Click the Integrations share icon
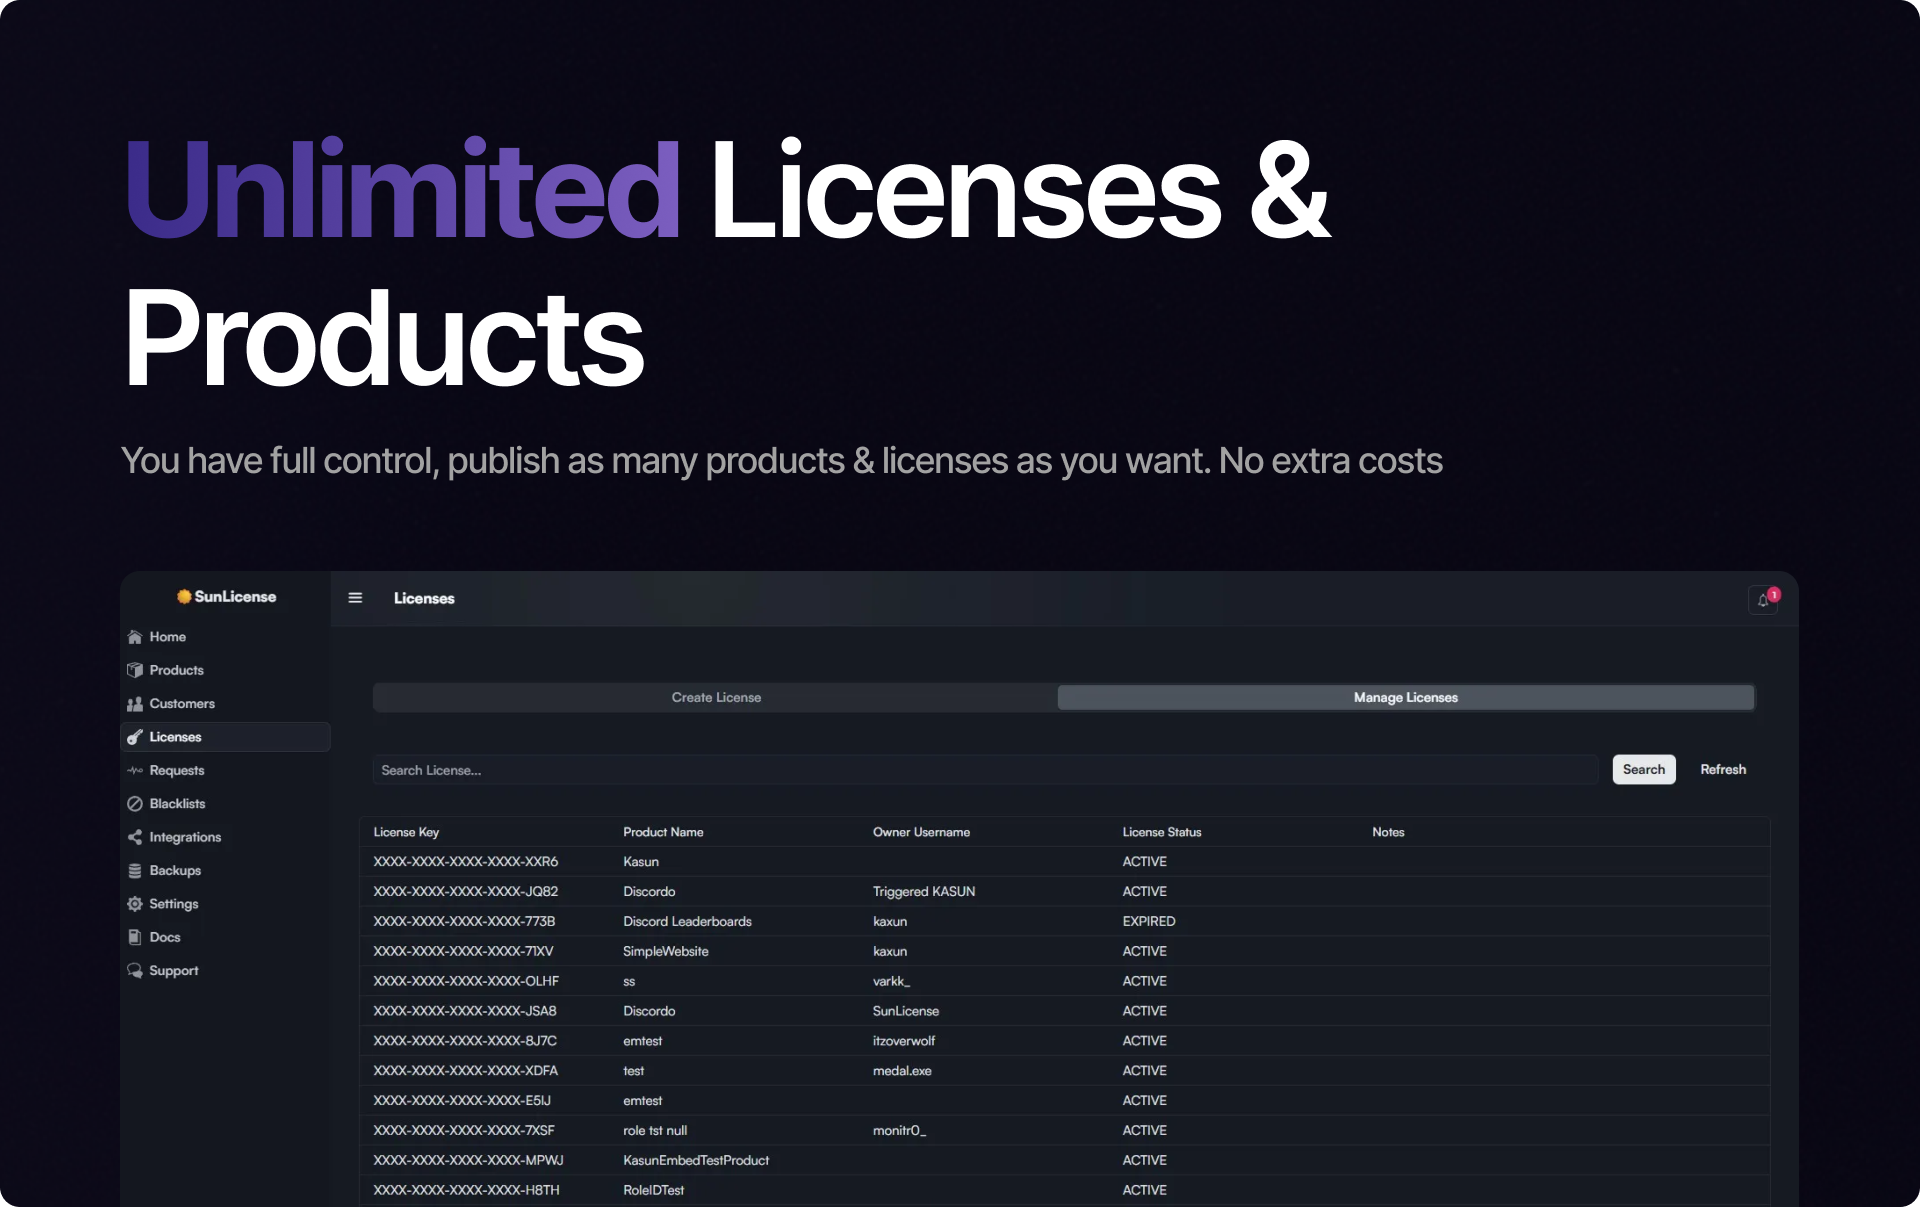The width and height of the screenshot is (1920, 1207). click(135, 837)
